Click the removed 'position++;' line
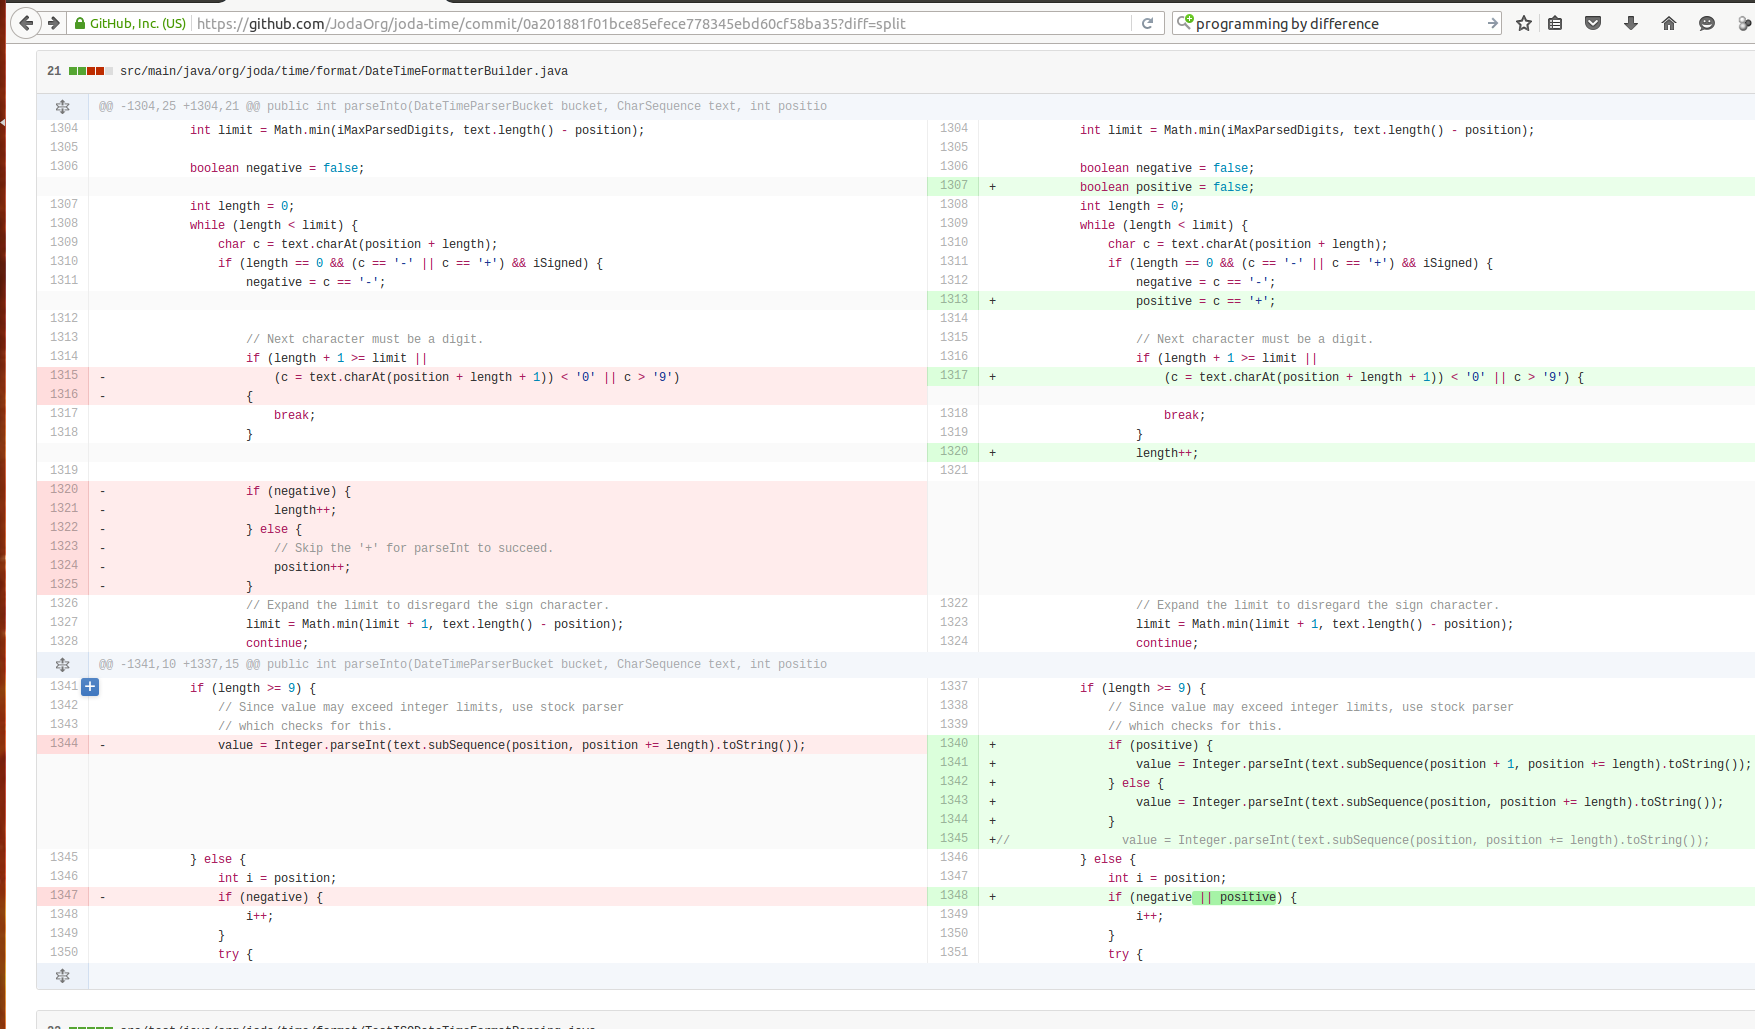Screen dimensions: 1755x1029 [312, 567]
